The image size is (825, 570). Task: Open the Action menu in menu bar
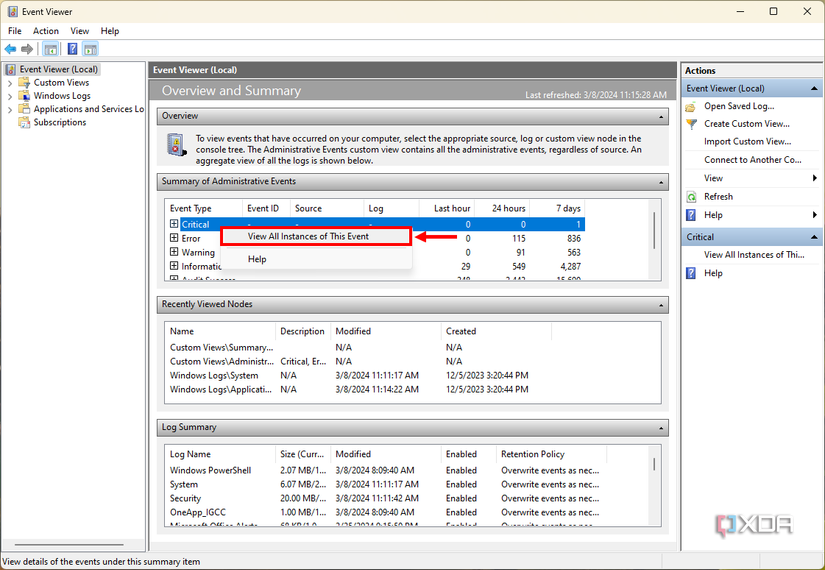(46, 31)
